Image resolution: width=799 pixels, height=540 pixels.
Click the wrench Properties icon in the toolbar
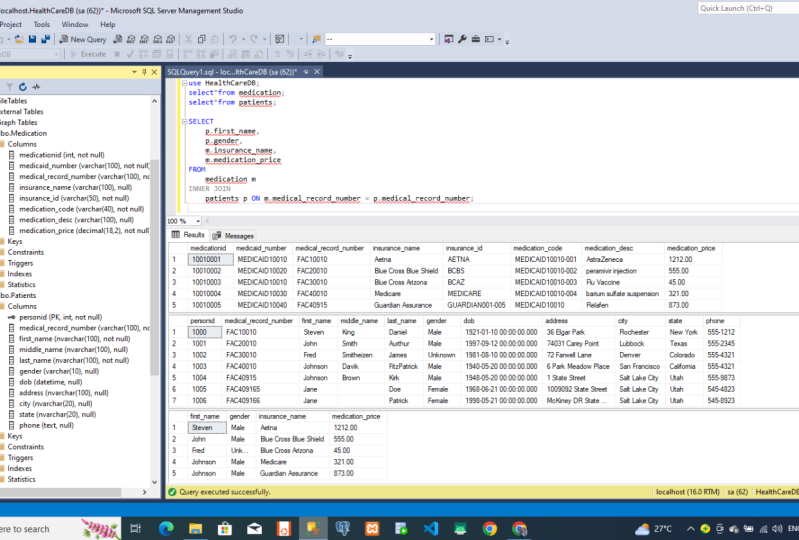[x=463, y=39]
